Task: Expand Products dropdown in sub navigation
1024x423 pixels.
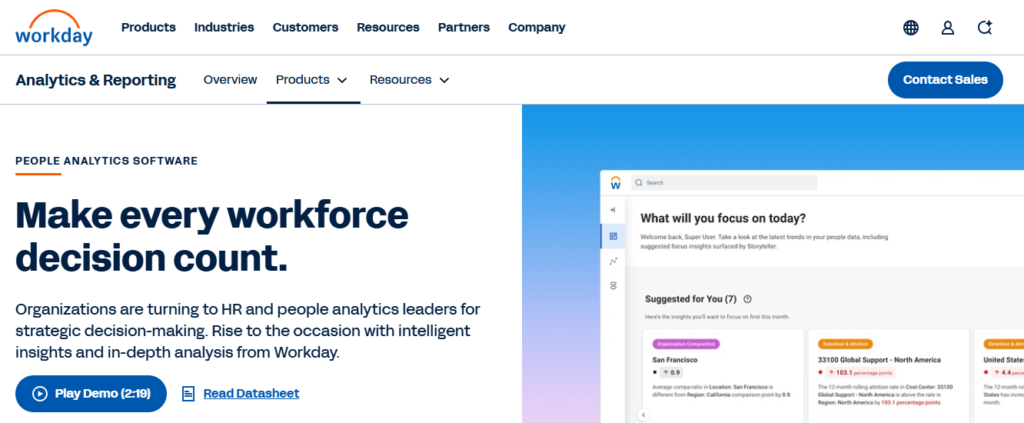Action: pyautogui.click(x=312, y=80)
